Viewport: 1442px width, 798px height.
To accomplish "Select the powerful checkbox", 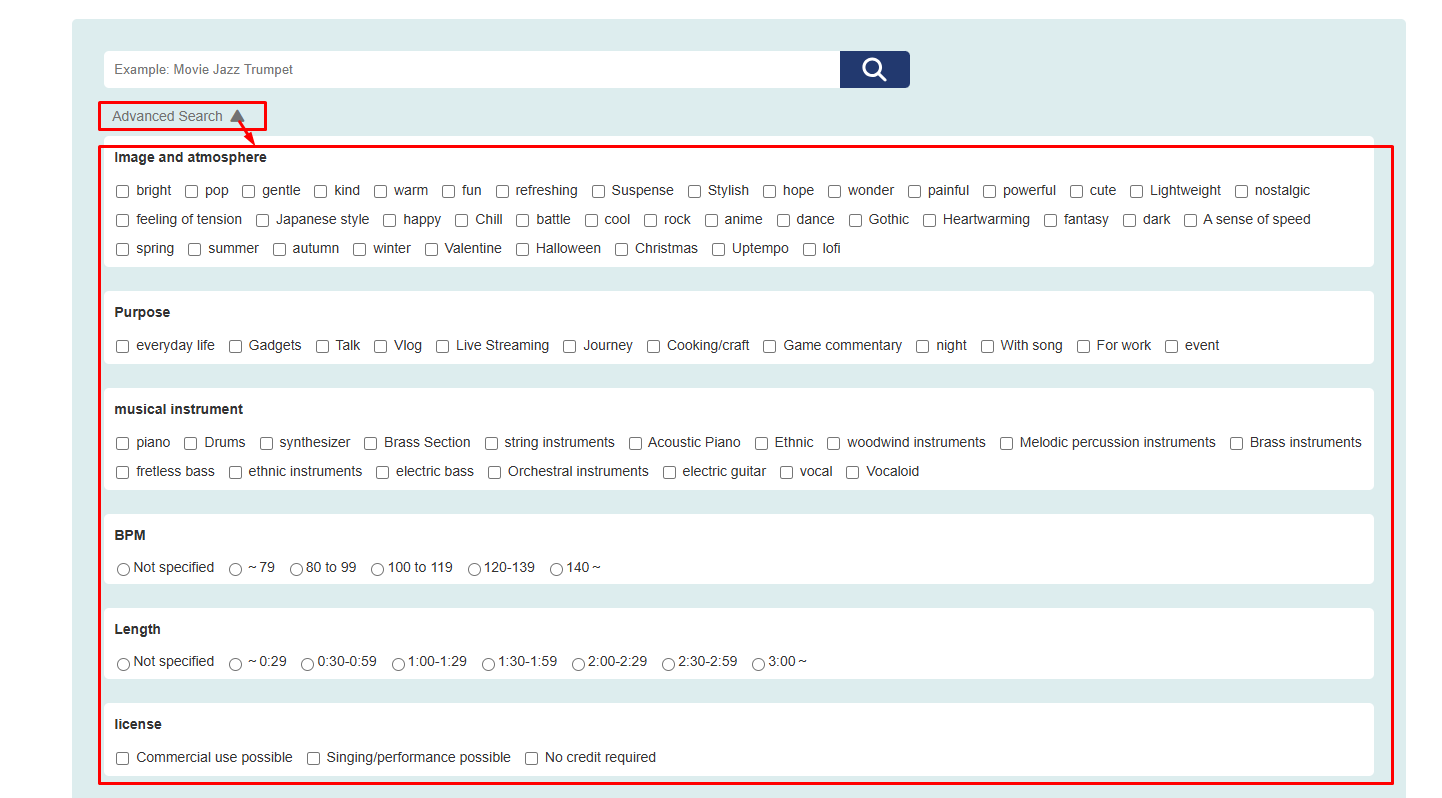I will pyautogui.click(x=990, y=191).
